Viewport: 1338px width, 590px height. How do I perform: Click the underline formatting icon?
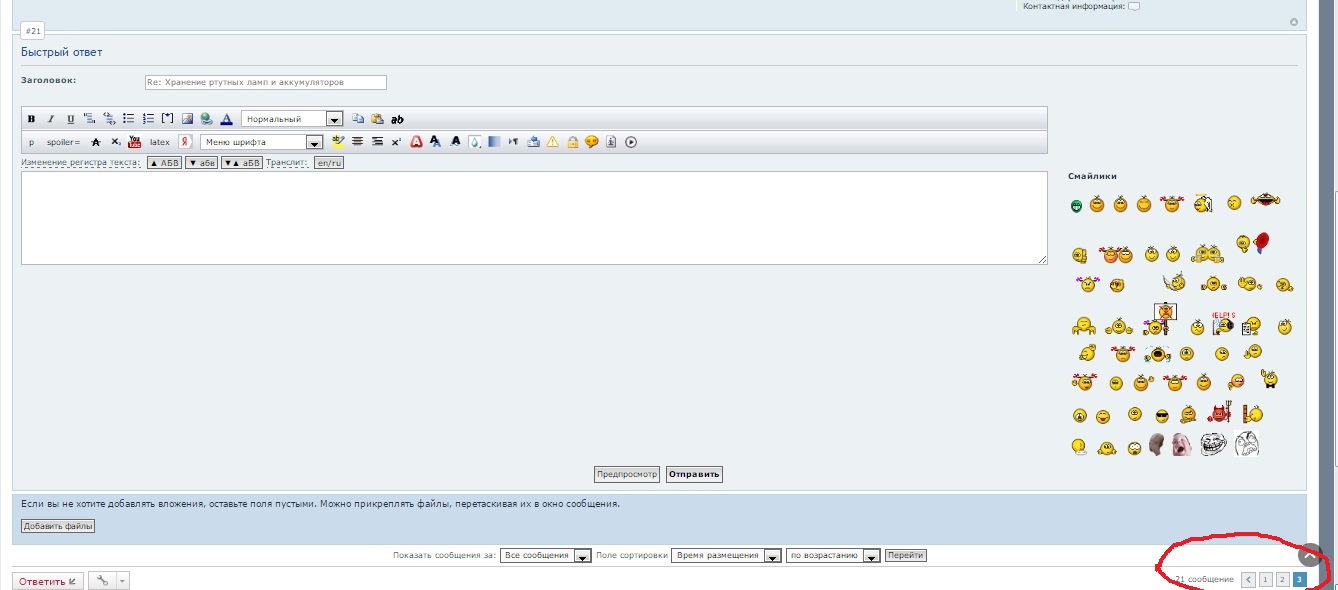point(70,119)
